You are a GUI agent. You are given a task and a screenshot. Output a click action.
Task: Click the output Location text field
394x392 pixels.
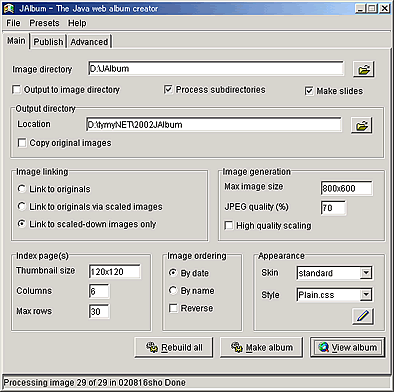tap(214, 125)
